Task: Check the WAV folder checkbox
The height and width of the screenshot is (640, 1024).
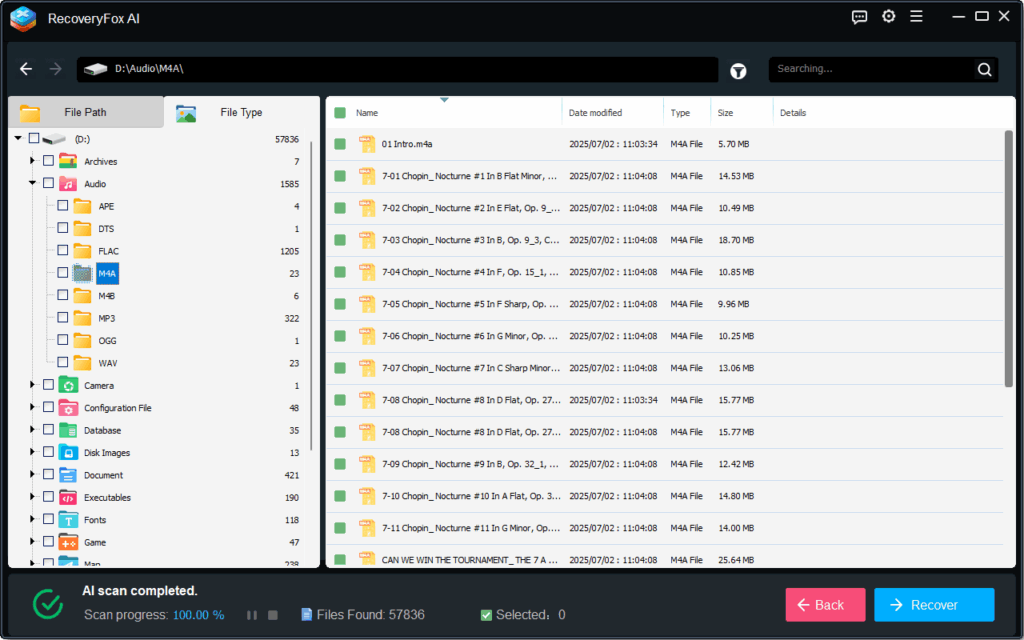Action: pyautogui.click(x=63, y=362)
